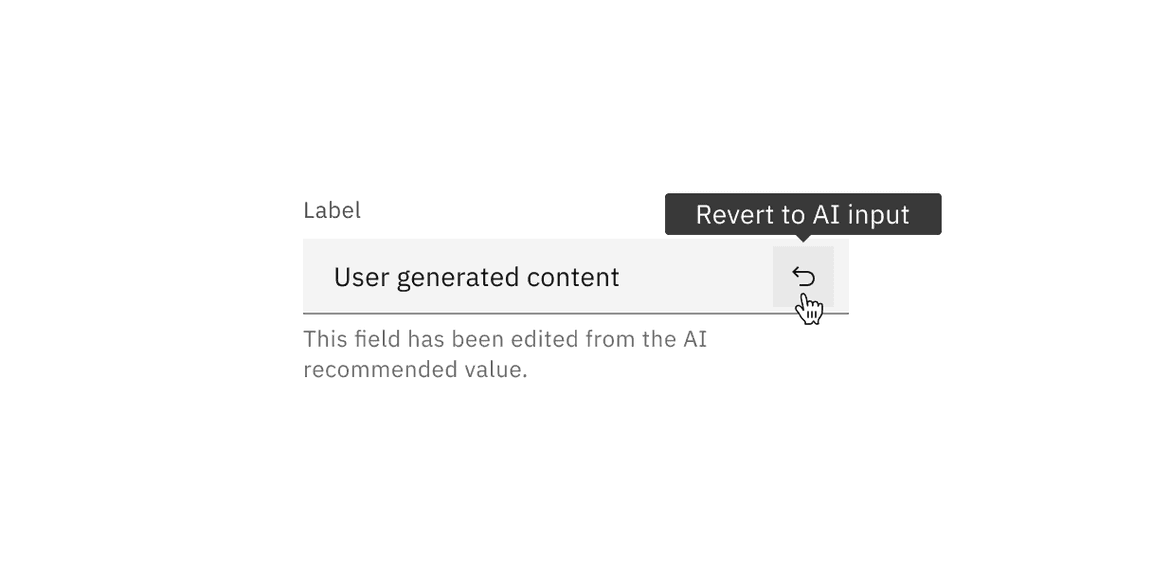
Task: Click the field's bottom border underline
Action: click(x=575, y=311)
